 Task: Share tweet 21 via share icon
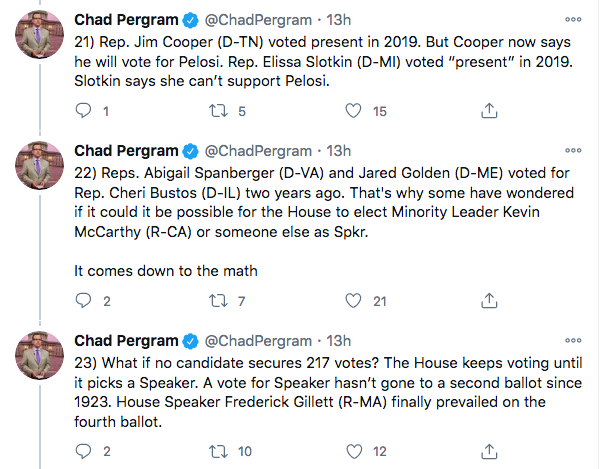(x=489, y=111)
